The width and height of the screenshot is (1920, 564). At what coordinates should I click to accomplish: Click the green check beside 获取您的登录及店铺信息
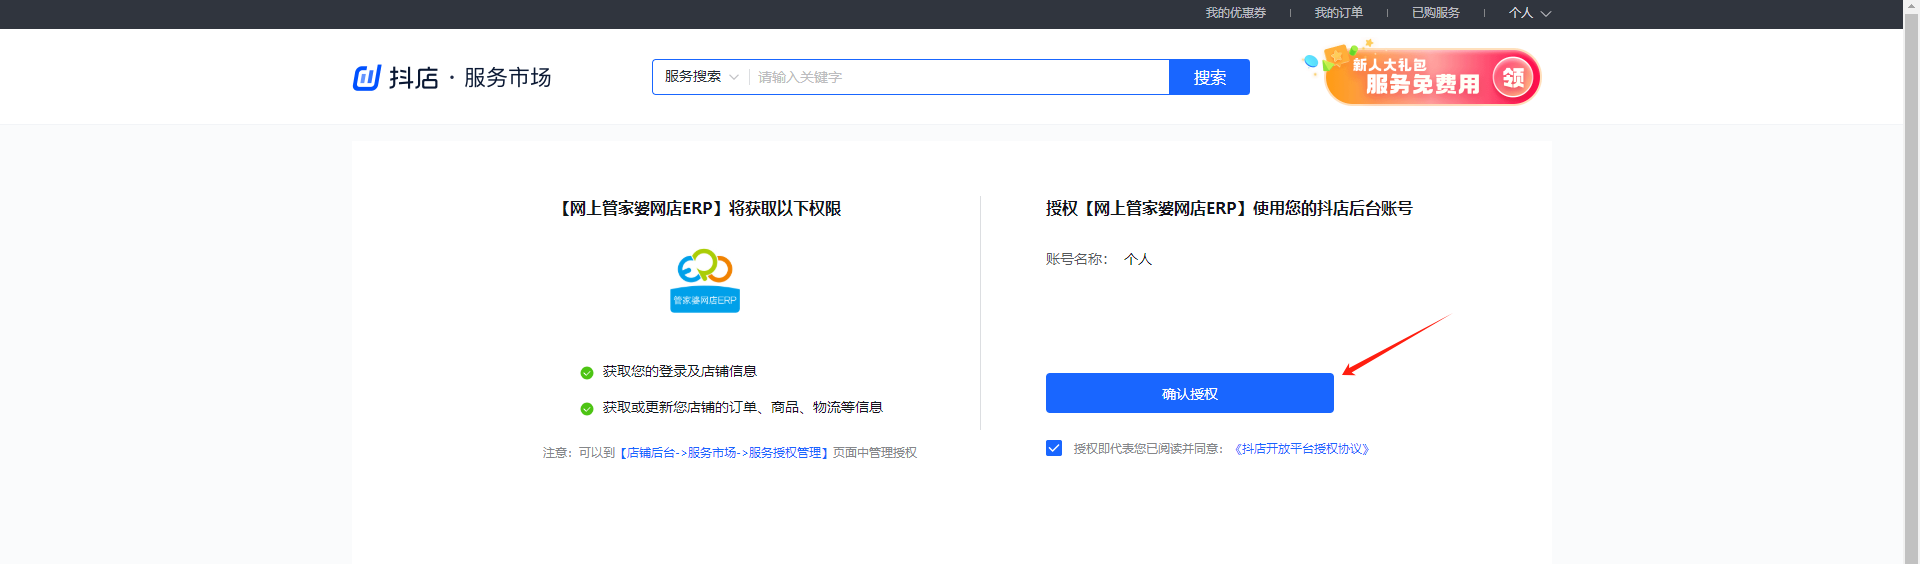[587, 373]
